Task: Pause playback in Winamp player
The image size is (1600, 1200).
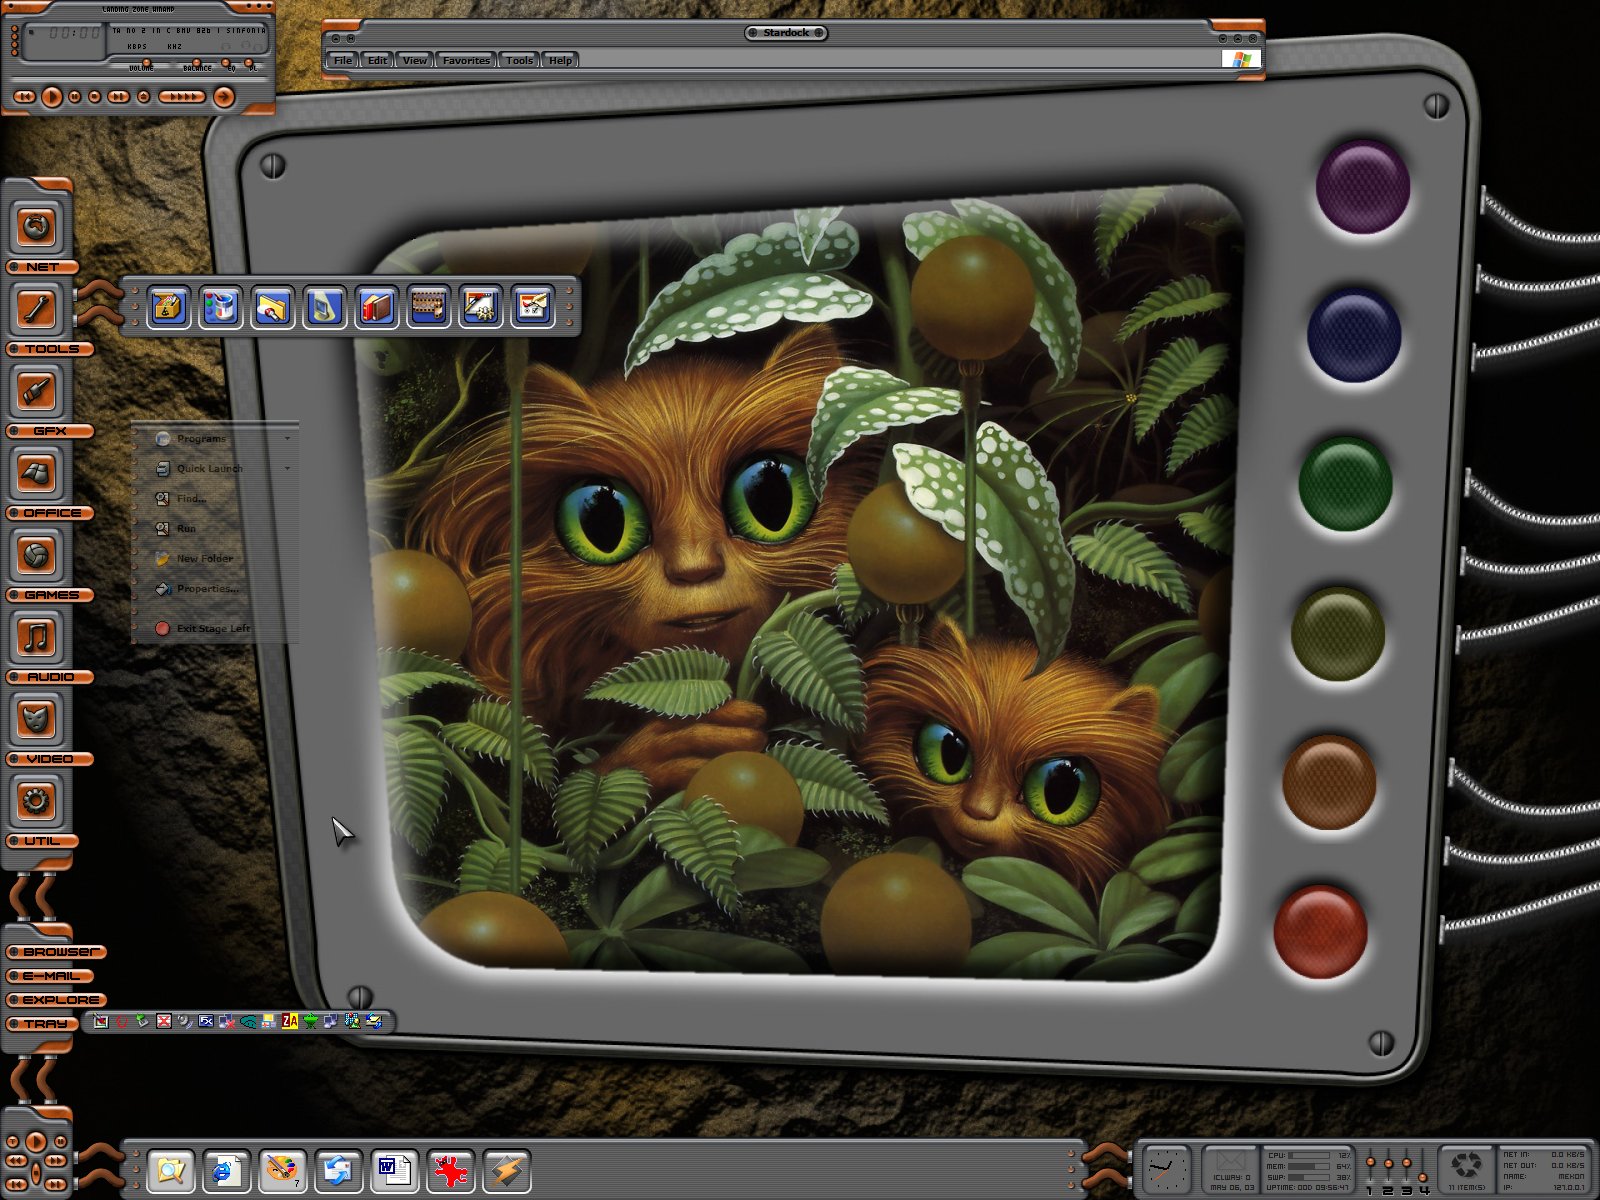Action: pos(74,97)
